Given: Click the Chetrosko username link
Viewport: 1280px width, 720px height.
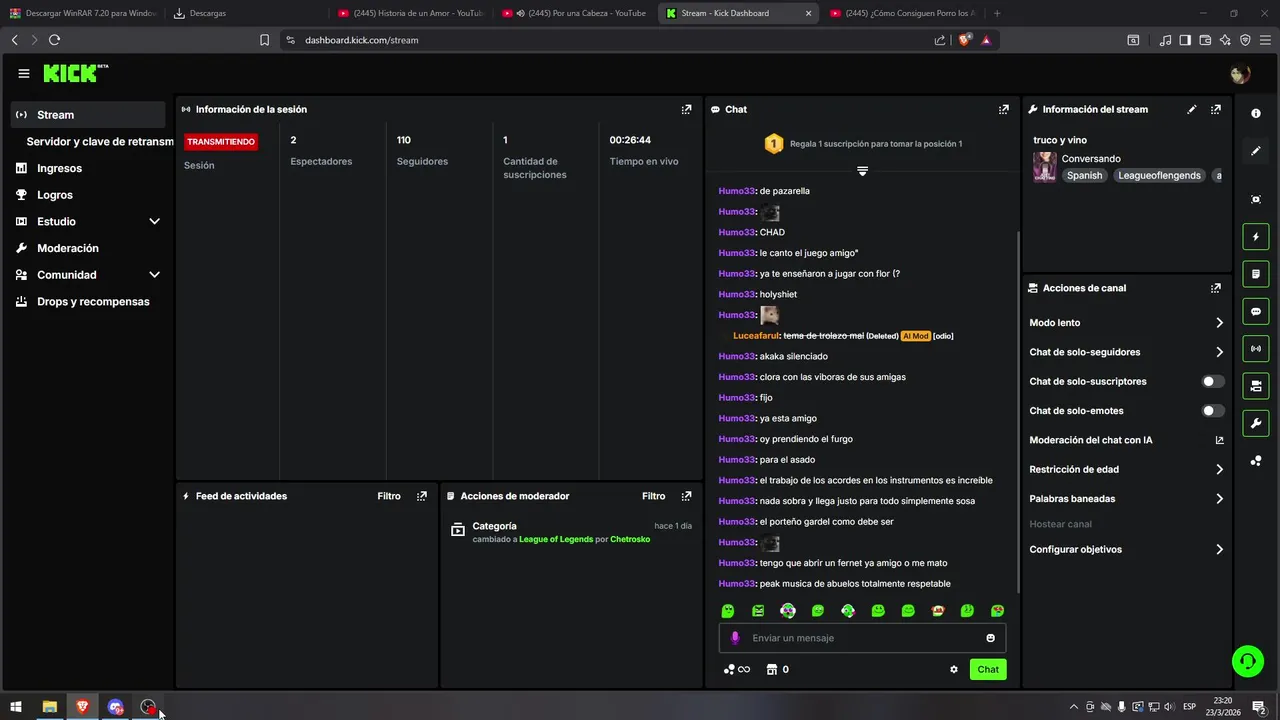Looking at the screenshot, I should (x=630, y=540).
